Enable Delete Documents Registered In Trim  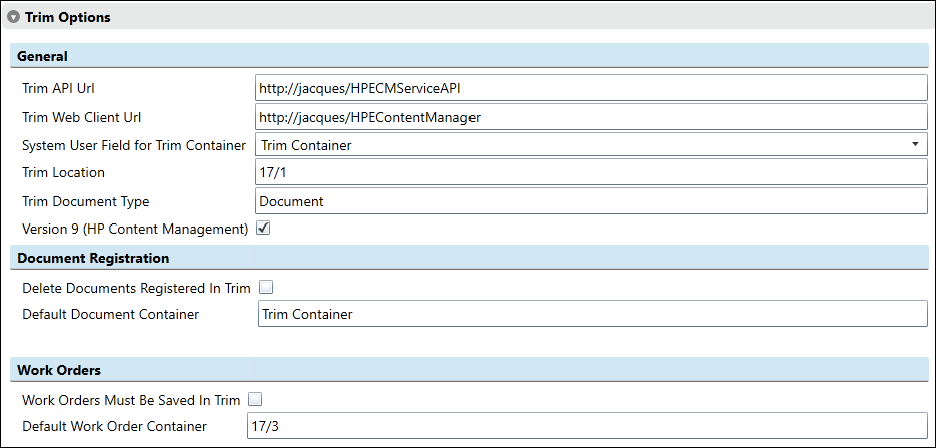coord(266,288)
